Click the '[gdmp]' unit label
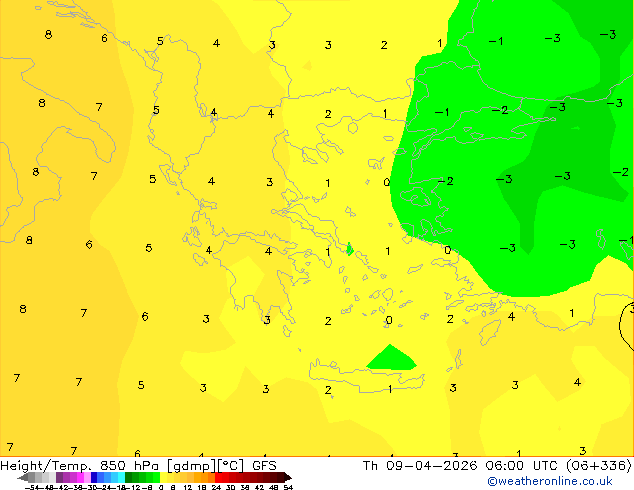634x490 pixels. [x=190, y=466]
